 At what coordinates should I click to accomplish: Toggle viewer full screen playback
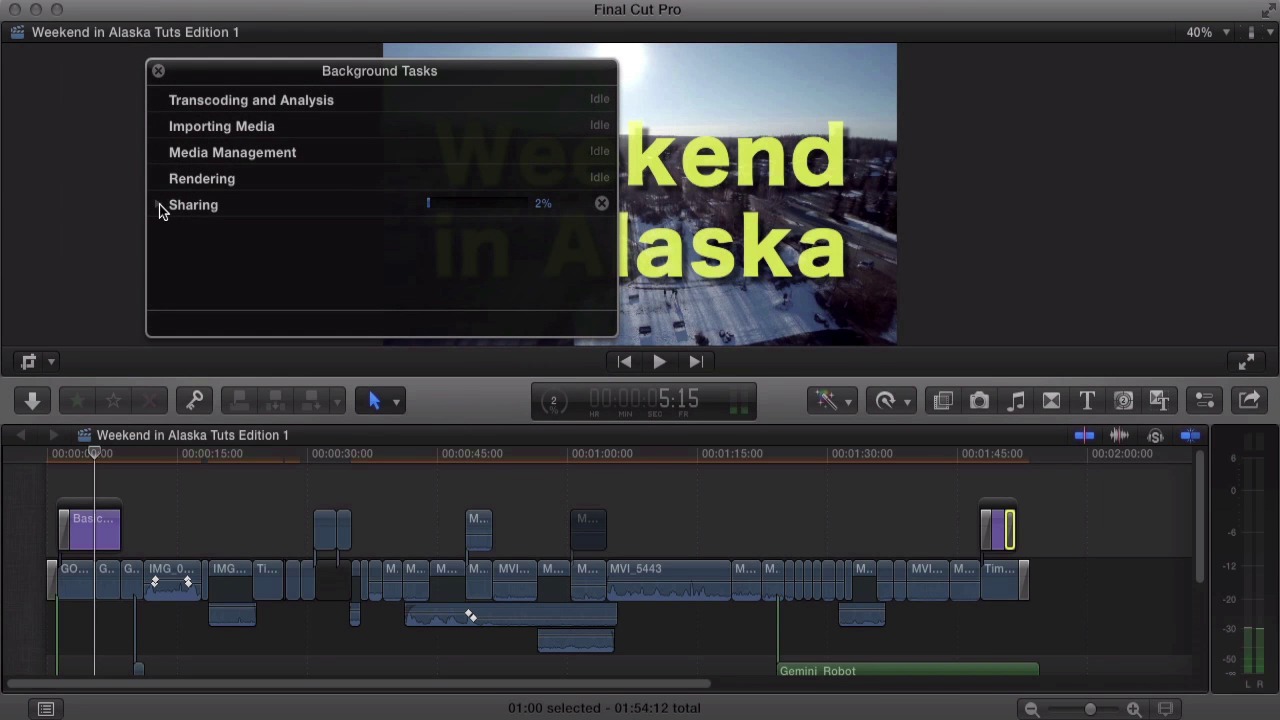pos(1246,362)
